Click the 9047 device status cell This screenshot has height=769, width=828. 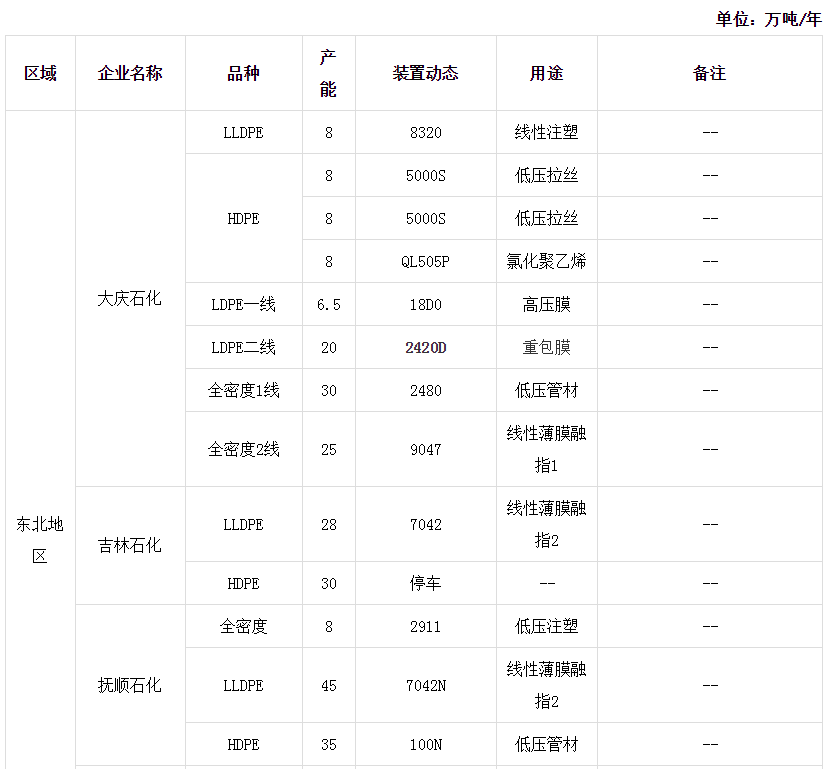pyautogui.click(x=426, y=449)
